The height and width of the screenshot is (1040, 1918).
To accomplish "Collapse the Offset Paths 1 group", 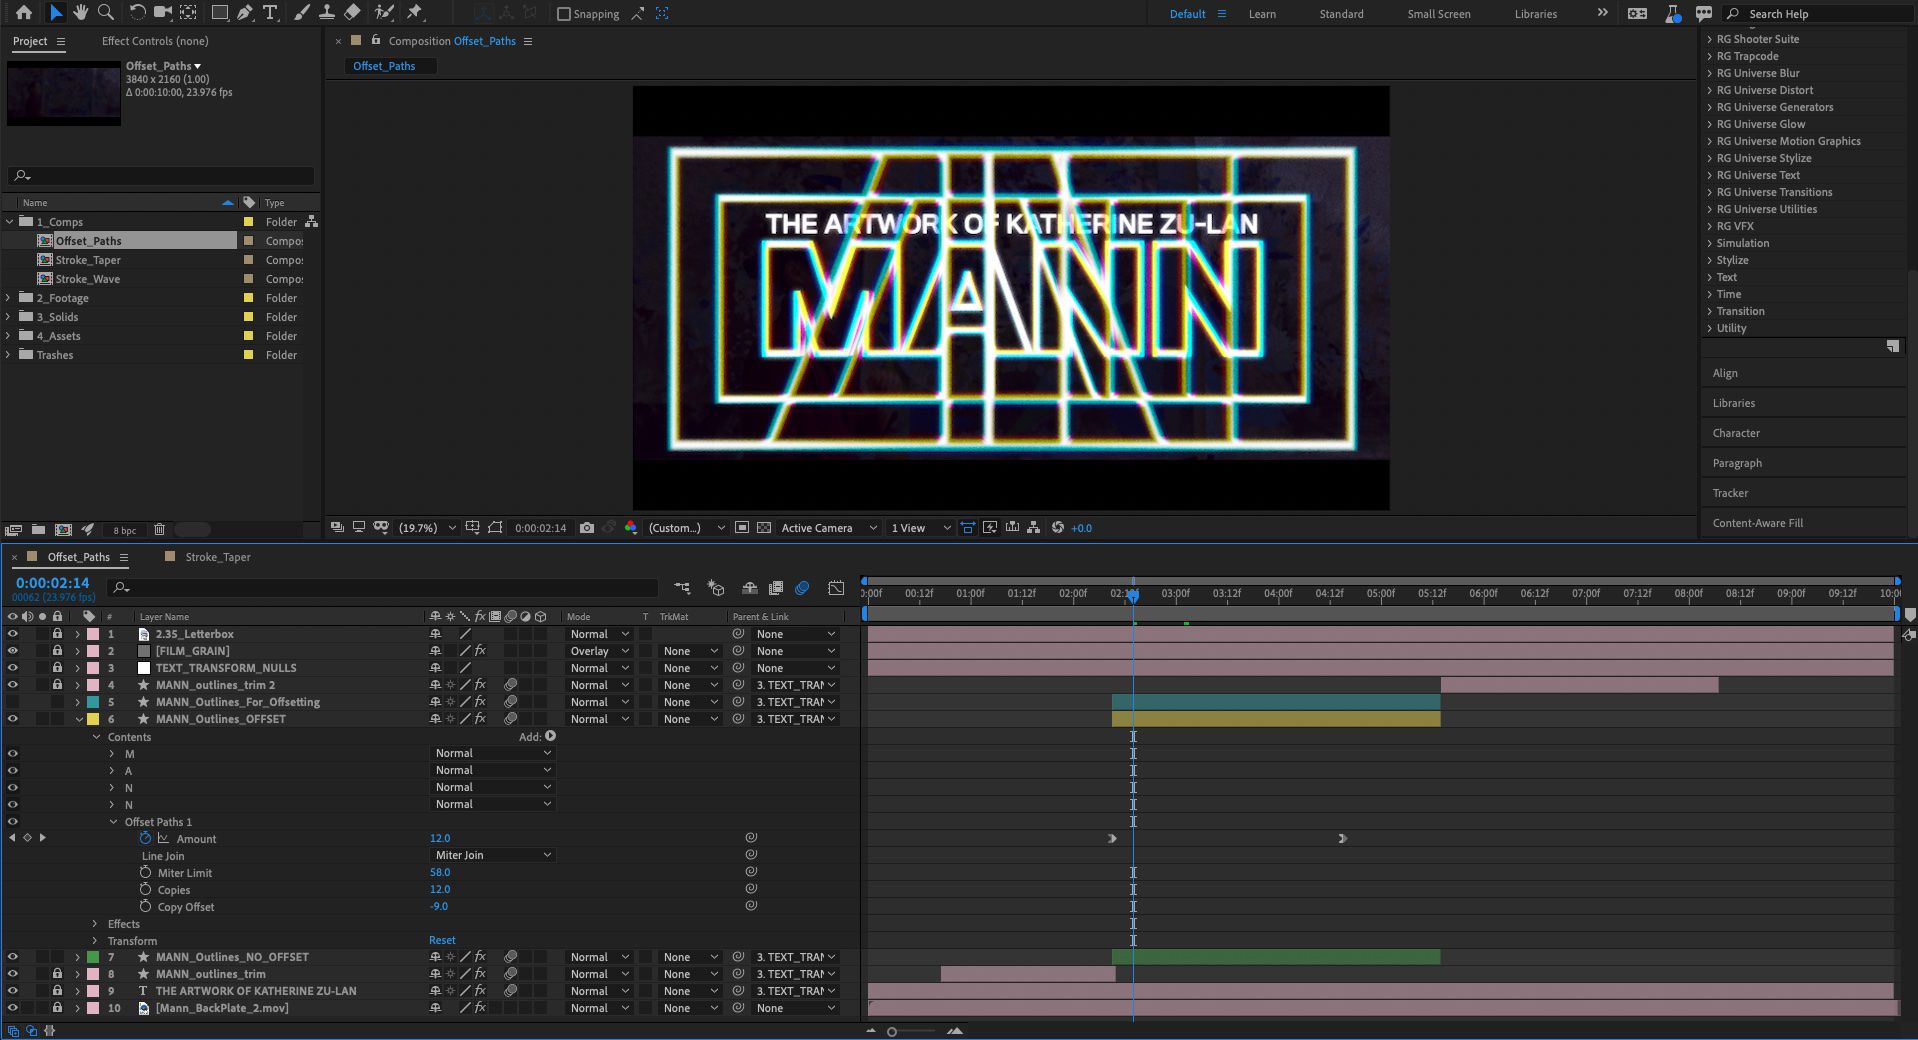I will [113, 821].
